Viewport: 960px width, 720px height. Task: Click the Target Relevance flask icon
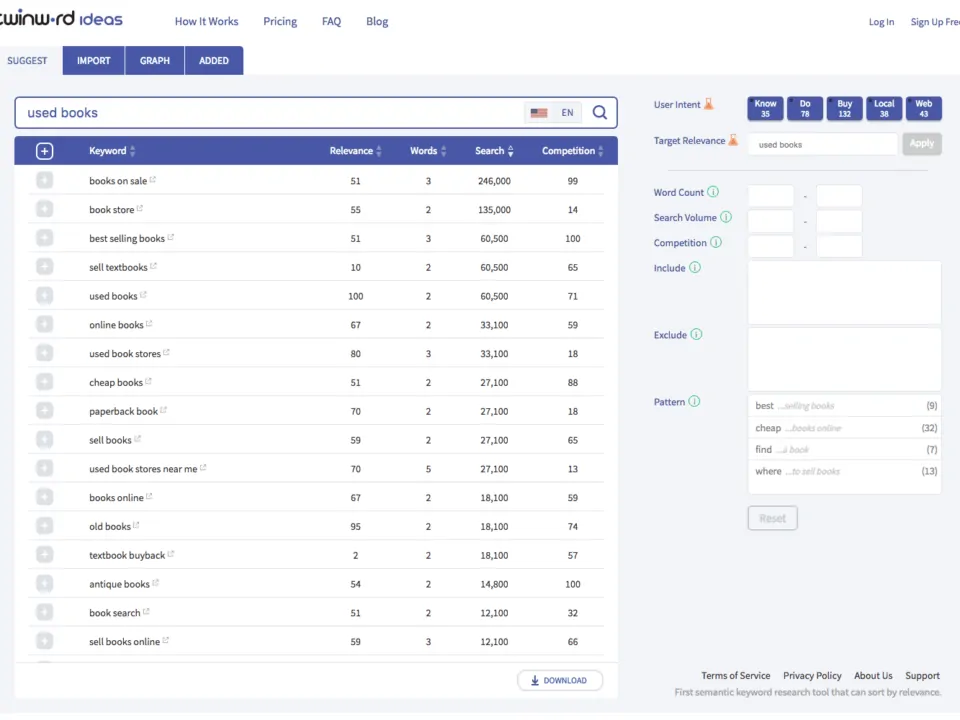pyautogui.click(x=733, y=140)
